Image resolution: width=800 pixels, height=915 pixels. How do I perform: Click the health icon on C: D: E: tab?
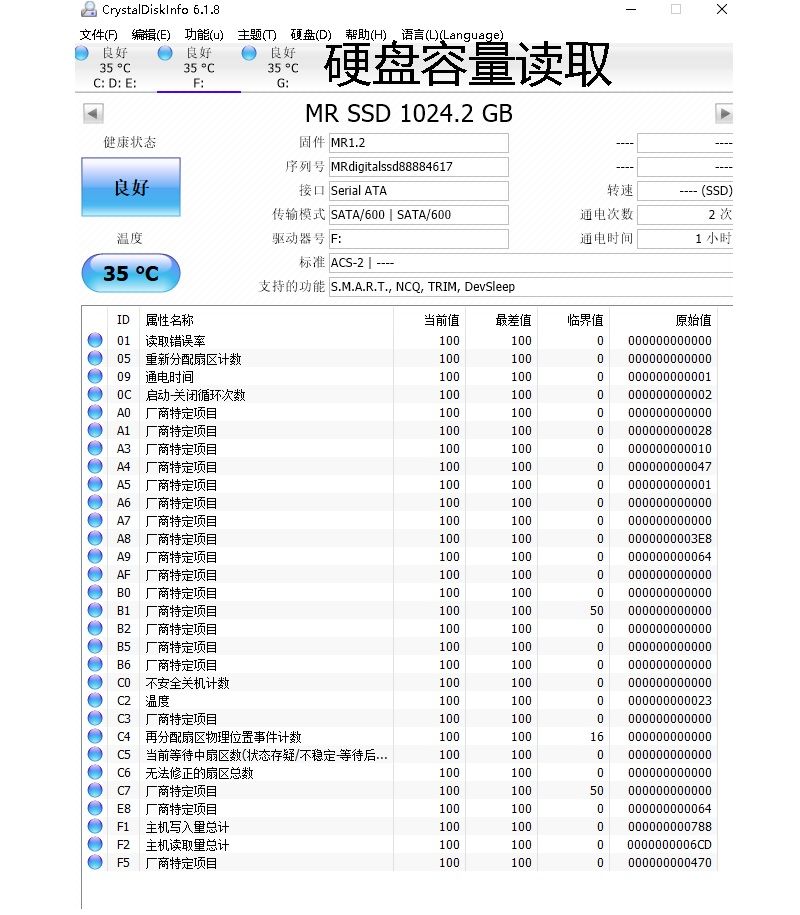(x=82, y=53)
